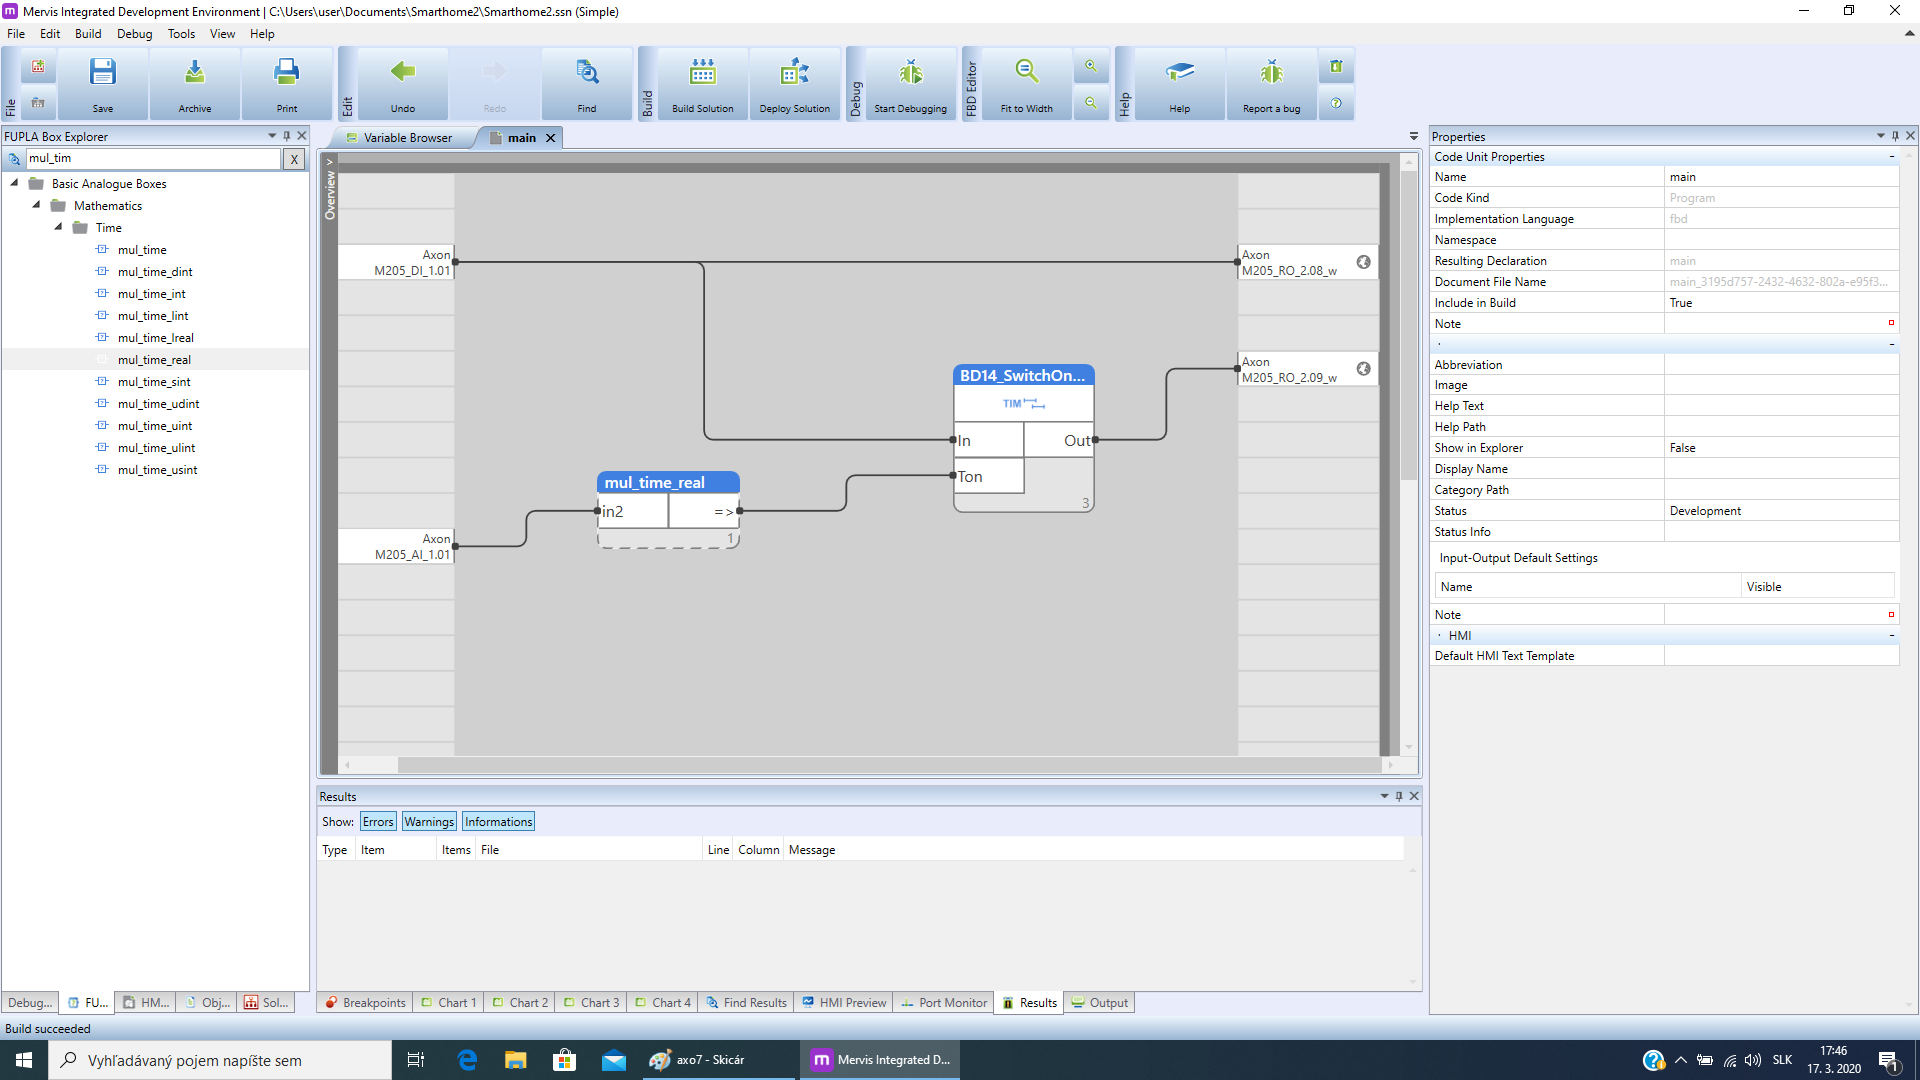Toggle the Informations filter in Results
Screen dimensions: 1920x1080
coord(498,822)
